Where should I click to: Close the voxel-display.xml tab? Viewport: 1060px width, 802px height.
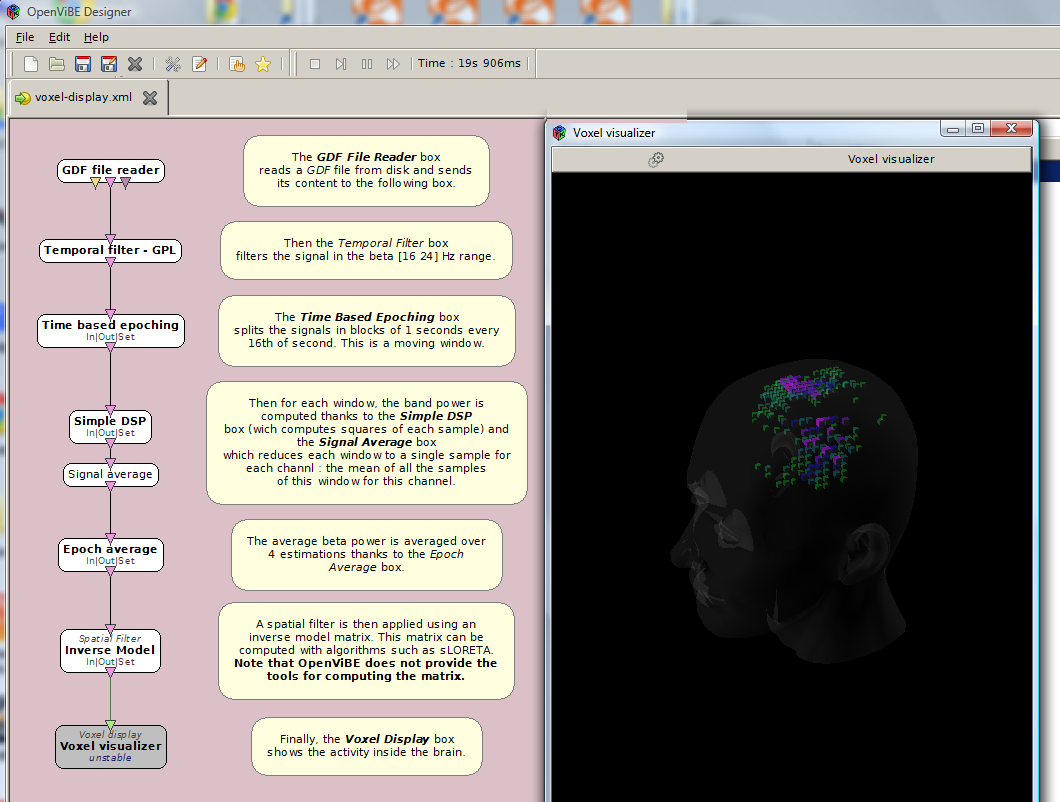[x=149, y=97]
